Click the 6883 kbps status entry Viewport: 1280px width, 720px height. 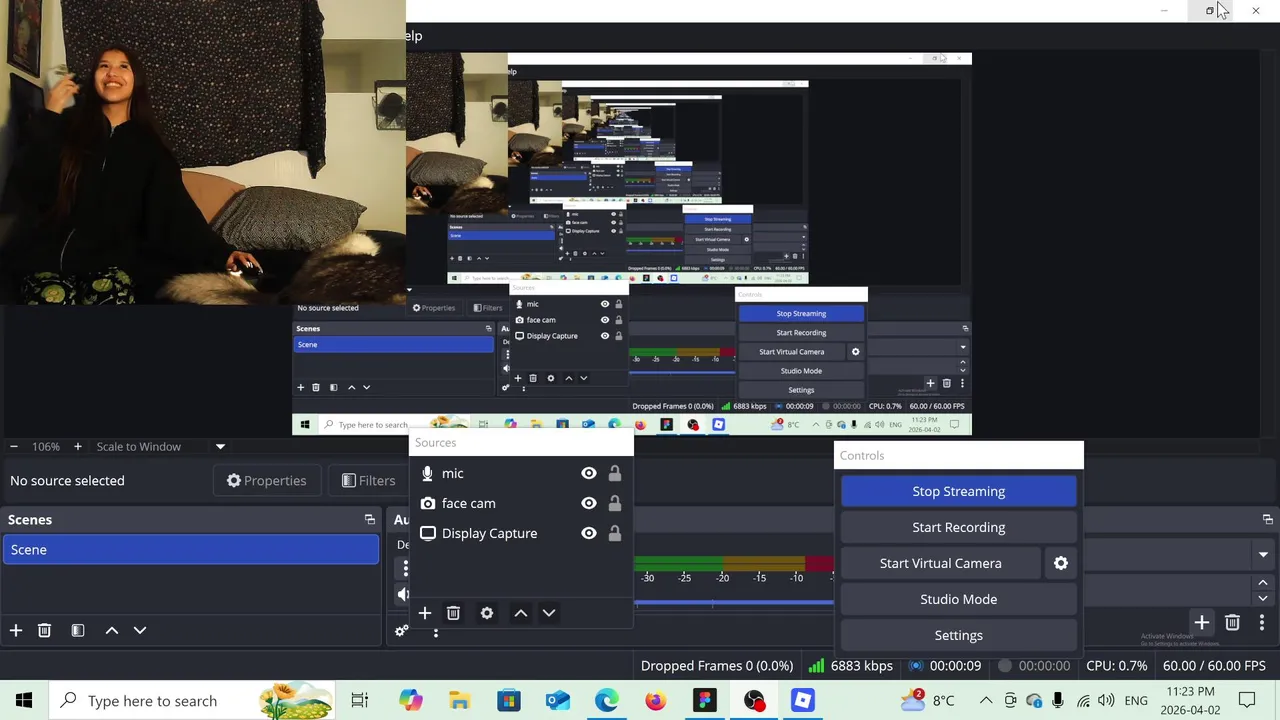pyautogui.click(x=850, y=666)
